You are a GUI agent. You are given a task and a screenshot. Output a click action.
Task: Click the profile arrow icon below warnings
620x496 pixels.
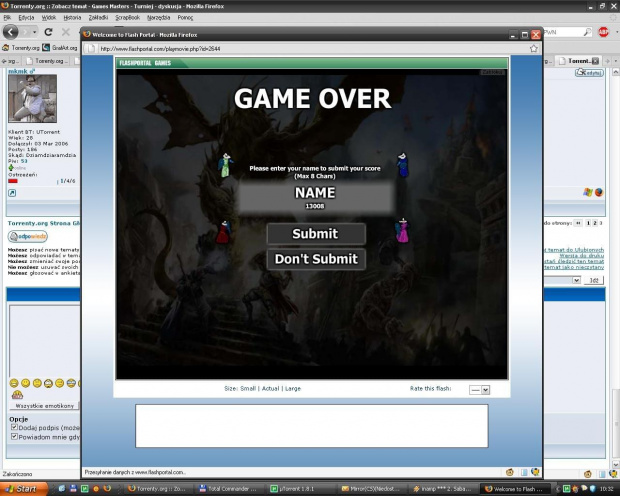(12, 193)
